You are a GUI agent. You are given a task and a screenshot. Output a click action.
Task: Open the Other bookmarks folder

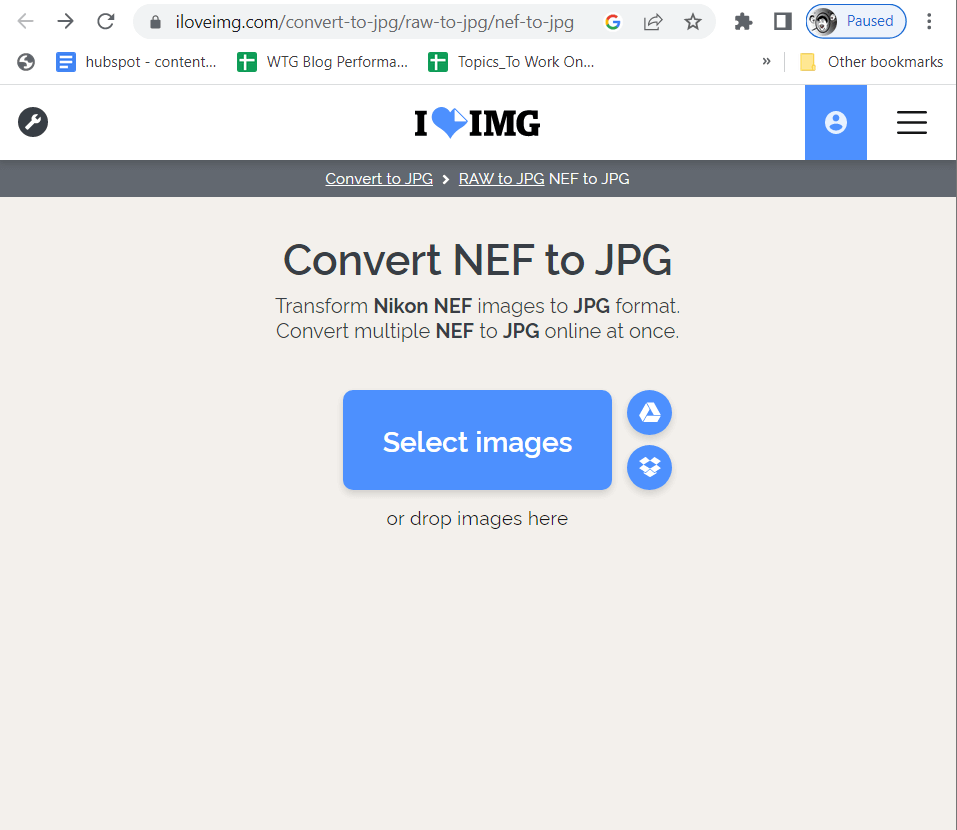pyautogui.click(x=872, y=62)
